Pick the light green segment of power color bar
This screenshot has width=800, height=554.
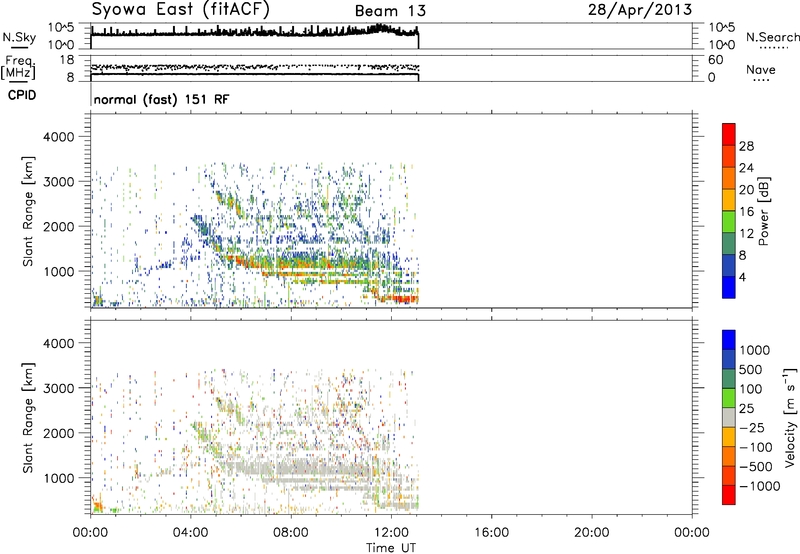click(729, 221)
